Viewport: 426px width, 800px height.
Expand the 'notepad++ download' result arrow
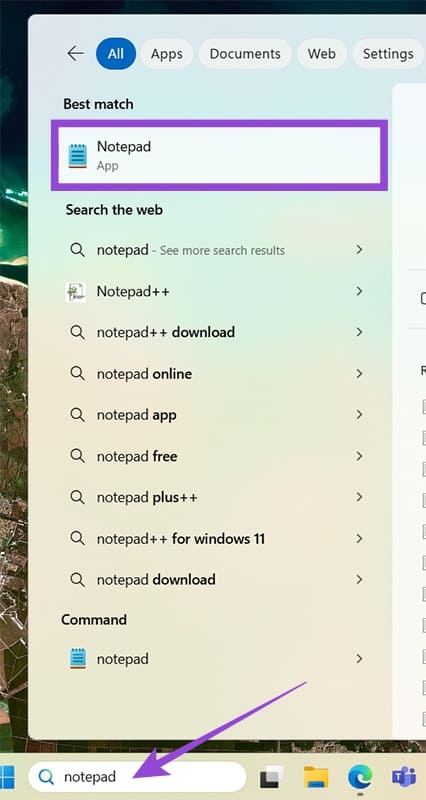pos(359,332)
